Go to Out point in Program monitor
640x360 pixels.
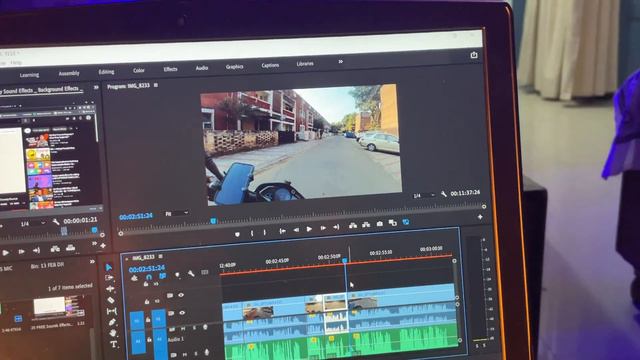click(x=336, y=227)
